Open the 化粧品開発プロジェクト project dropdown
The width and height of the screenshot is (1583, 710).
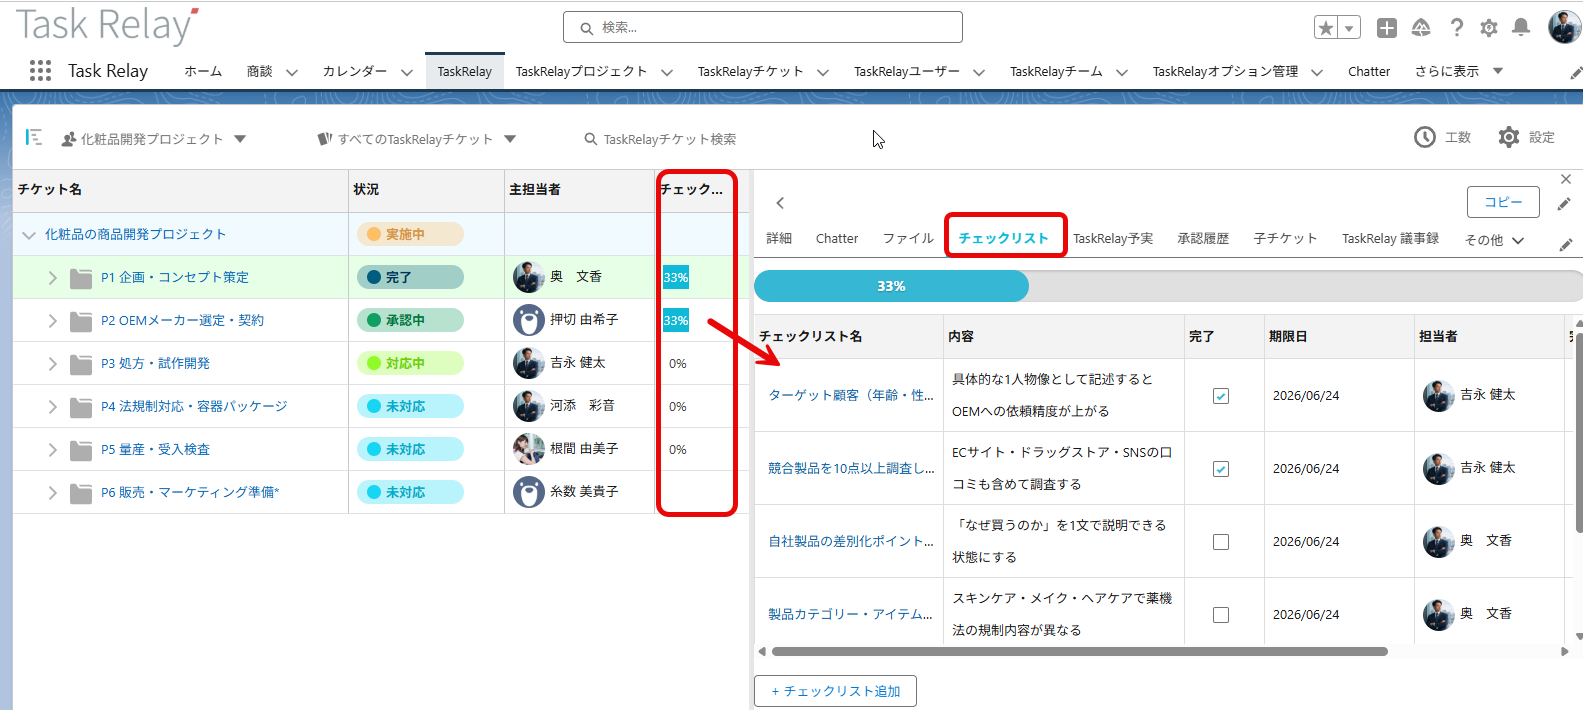[x=240, y=139]
